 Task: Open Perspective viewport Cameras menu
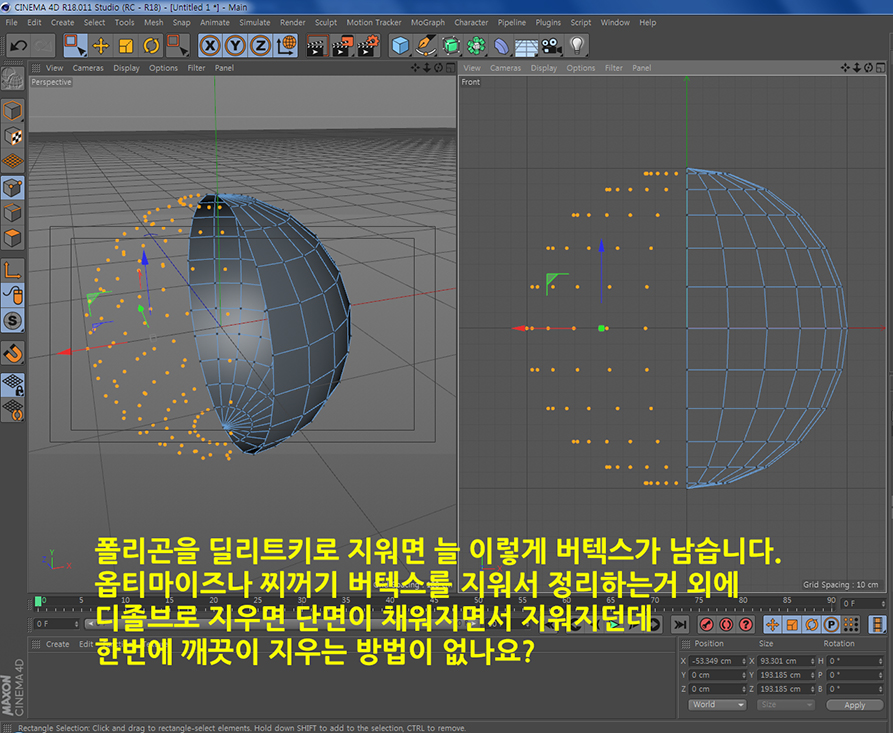coord(88,68)
